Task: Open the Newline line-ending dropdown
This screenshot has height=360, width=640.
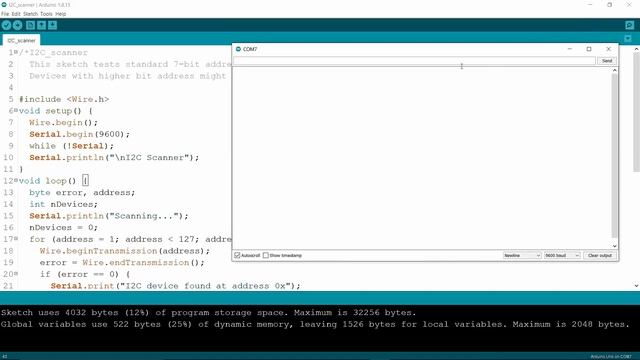Action: tap(522, 256)
